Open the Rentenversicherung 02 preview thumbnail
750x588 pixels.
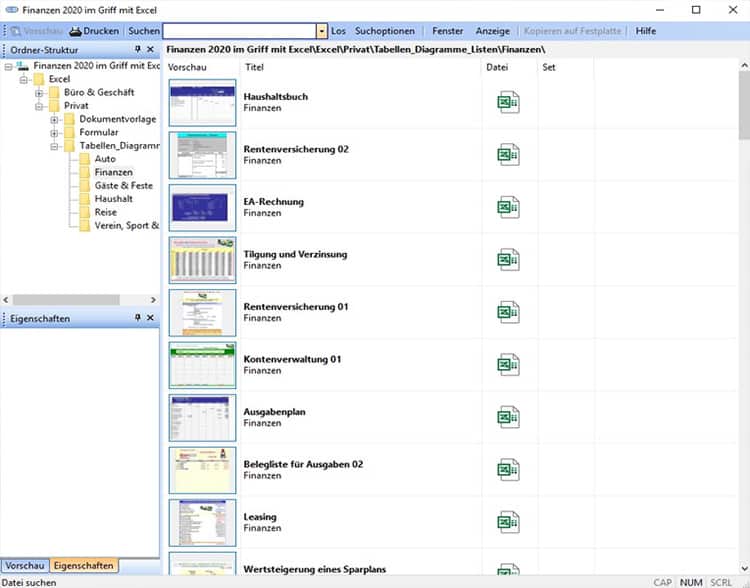pos(202,155)
